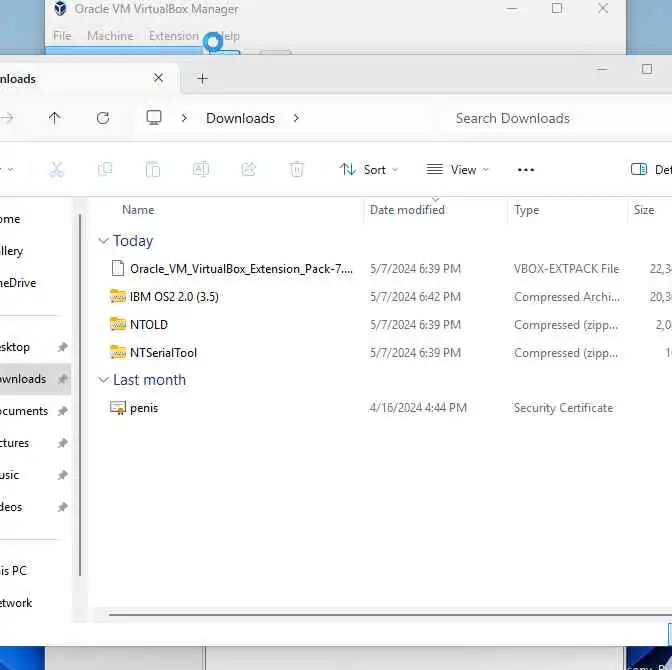Viewport: 672px width, 670px height.
Task: Click the Security Certificate type cell
Action: coord(563,408)
